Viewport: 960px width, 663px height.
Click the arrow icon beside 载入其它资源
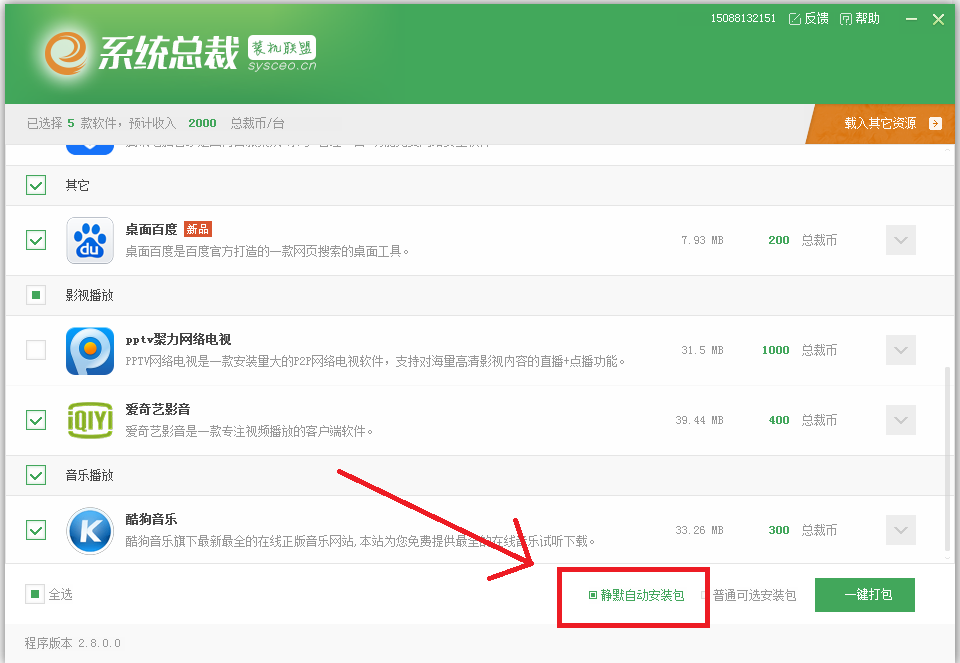coord(935,123)
